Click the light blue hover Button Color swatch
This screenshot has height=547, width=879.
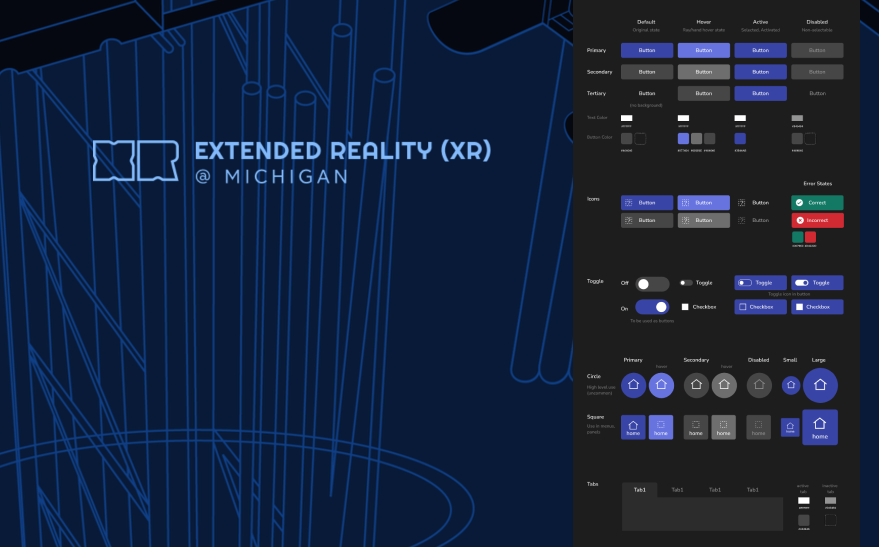click(x=683, y=138)
